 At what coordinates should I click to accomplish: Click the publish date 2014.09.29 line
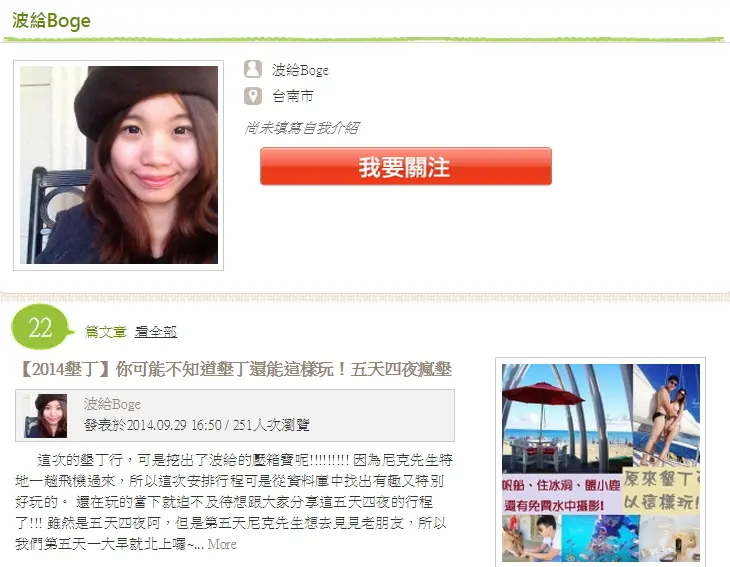pos(197,425)
